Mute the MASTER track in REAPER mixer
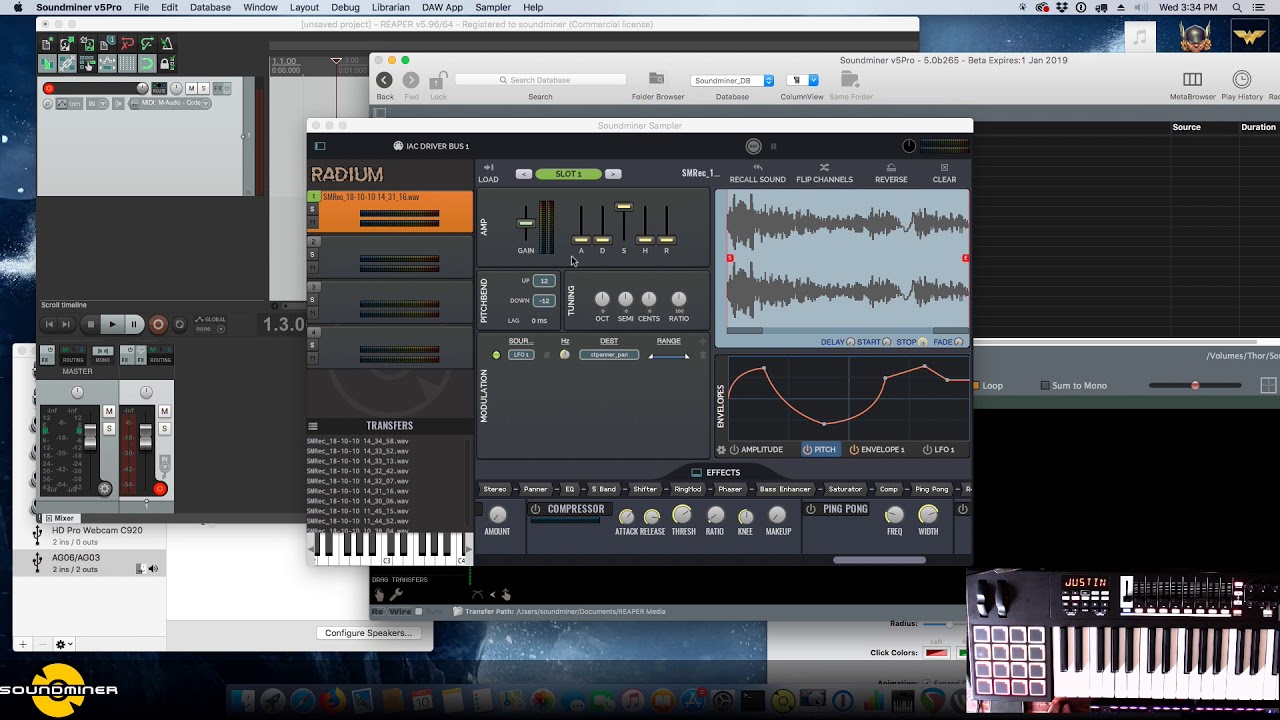Viewport: 1280px width, 720px height. click(109, 411)
